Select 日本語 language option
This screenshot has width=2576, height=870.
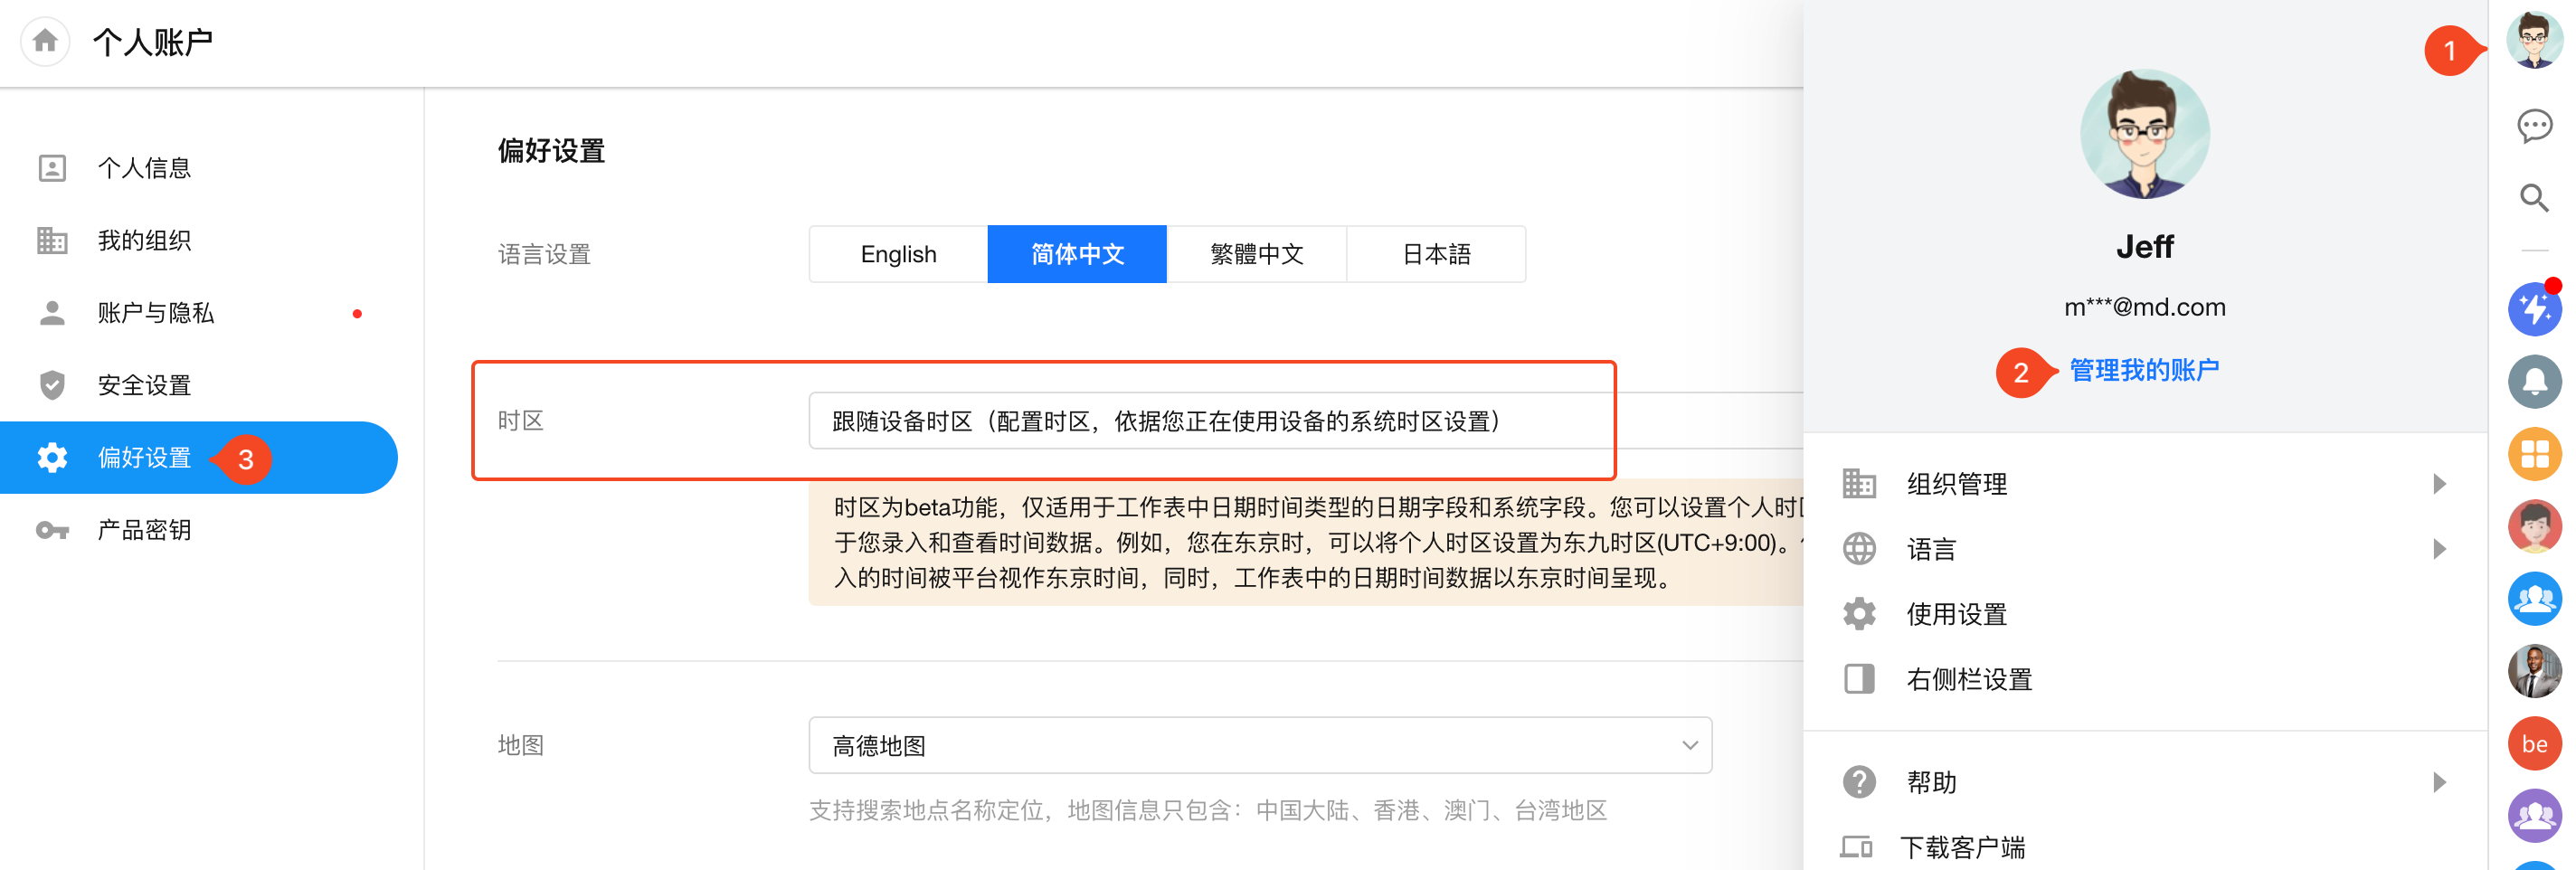(1435, 254)
